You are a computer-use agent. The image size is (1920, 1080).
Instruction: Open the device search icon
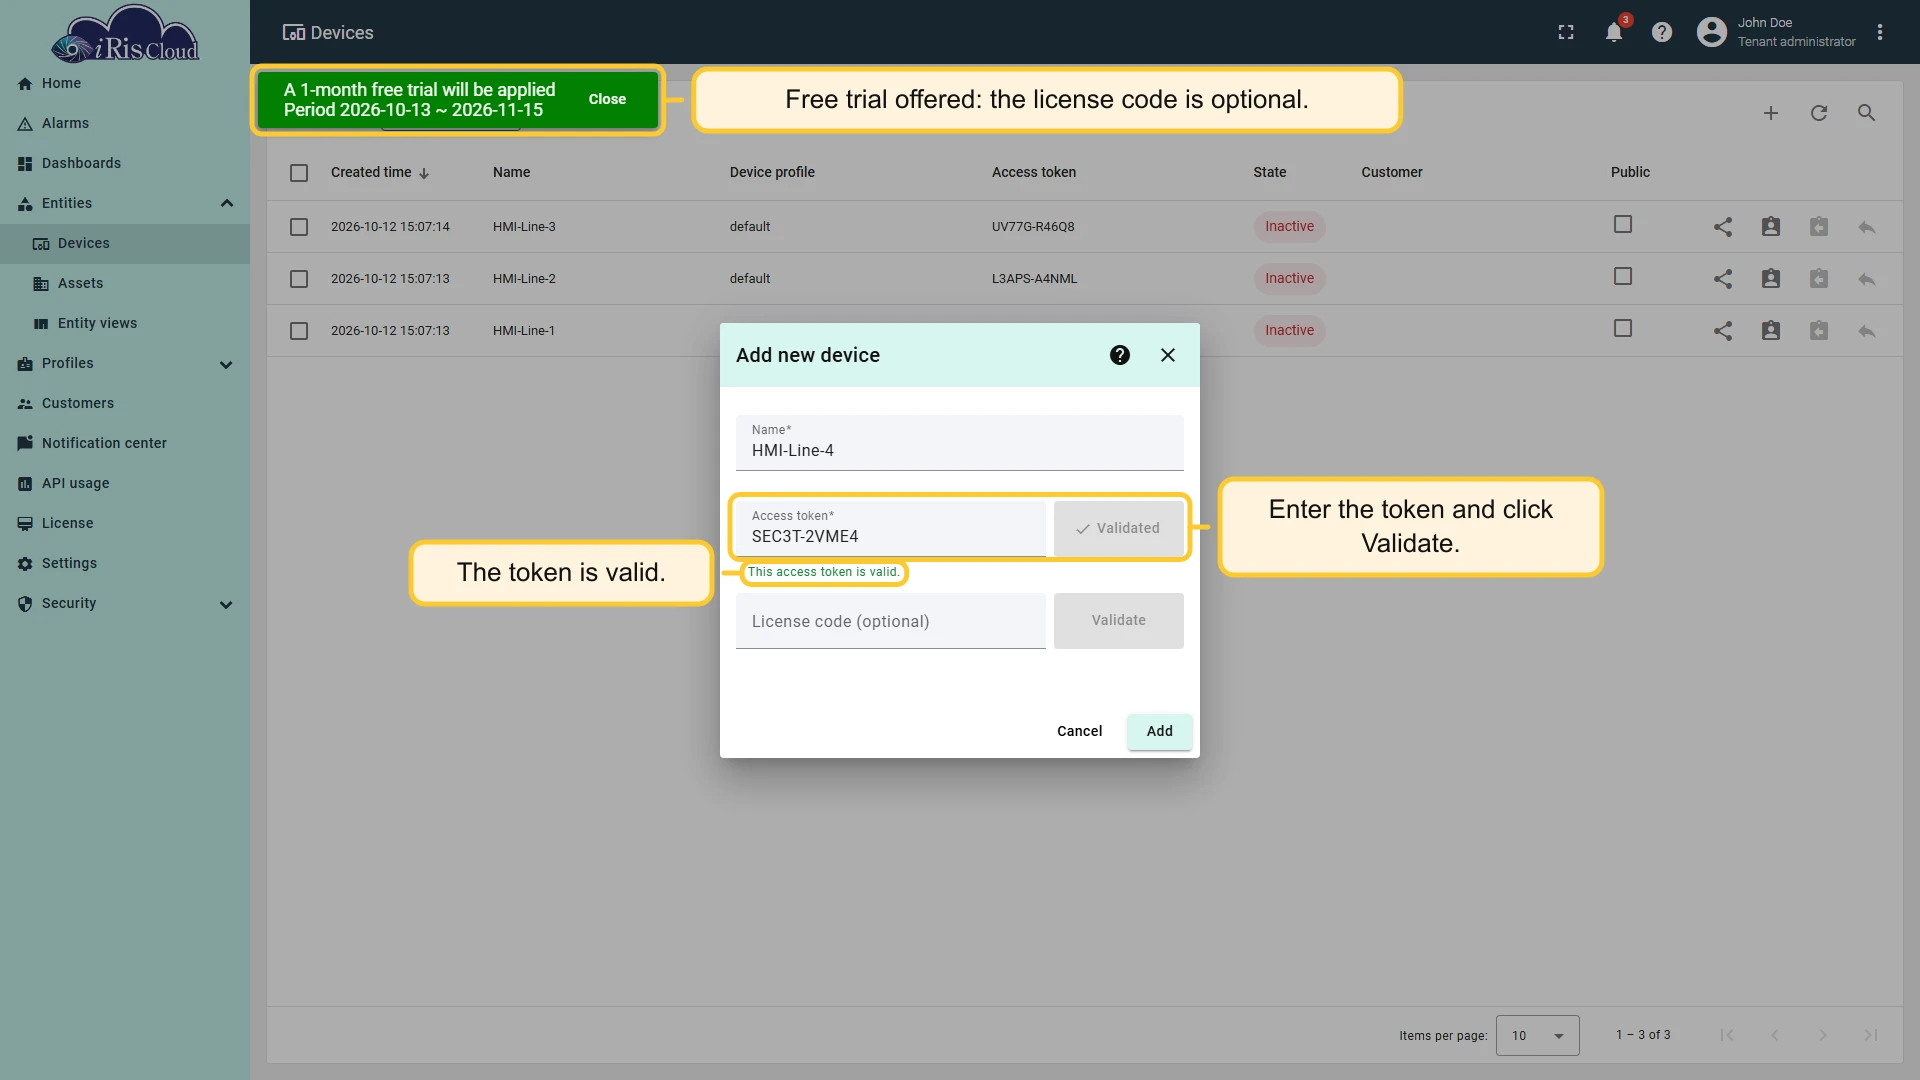click(1867, 113)
